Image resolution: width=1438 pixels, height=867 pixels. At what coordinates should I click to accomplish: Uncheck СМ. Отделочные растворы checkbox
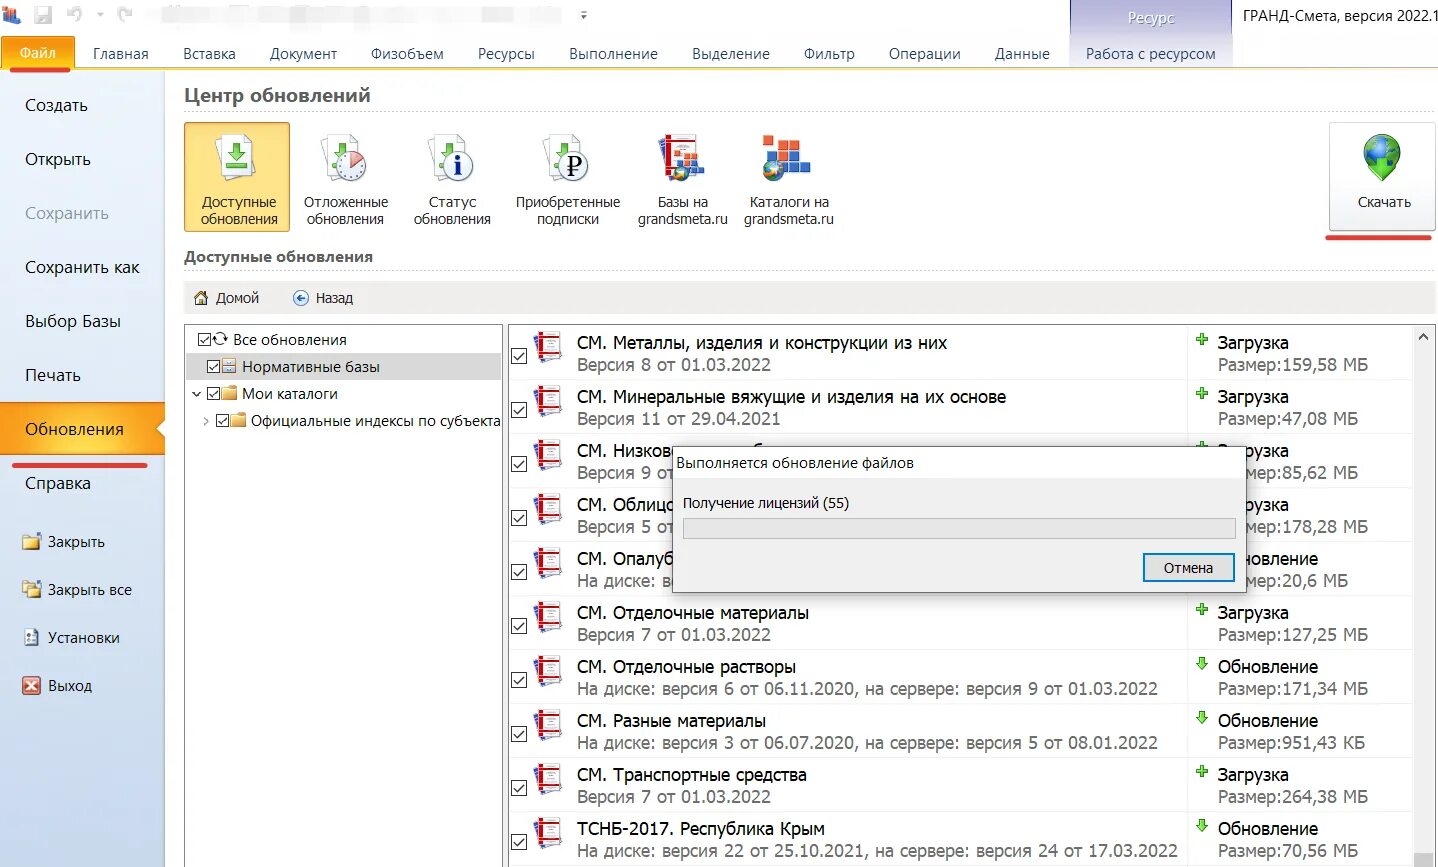[519, 680]
